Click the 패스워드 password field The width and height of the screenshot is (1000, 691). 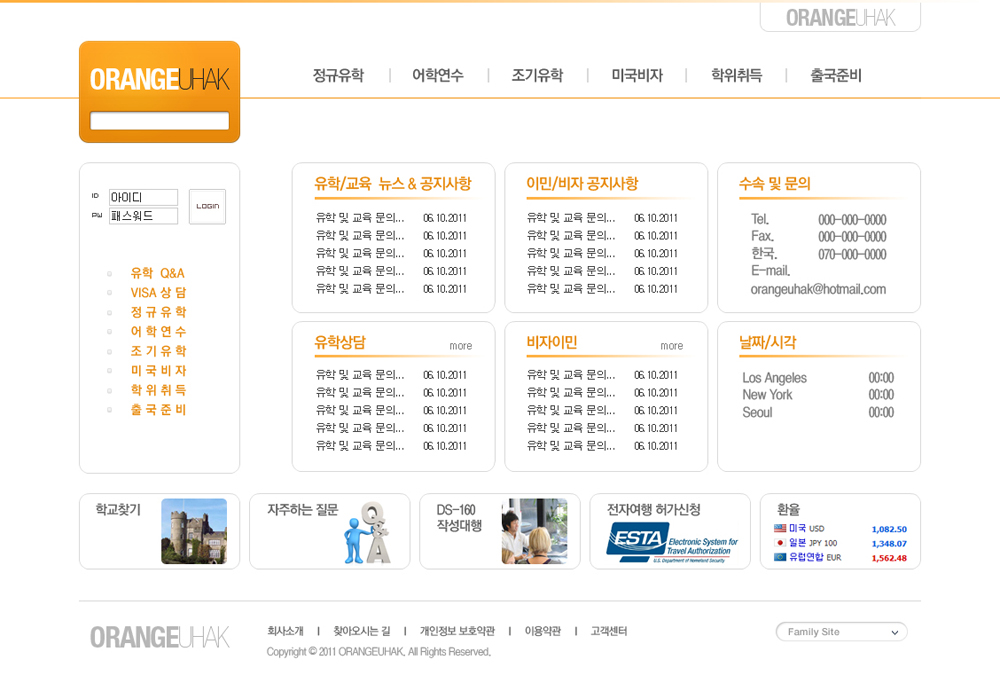point(143,216)
